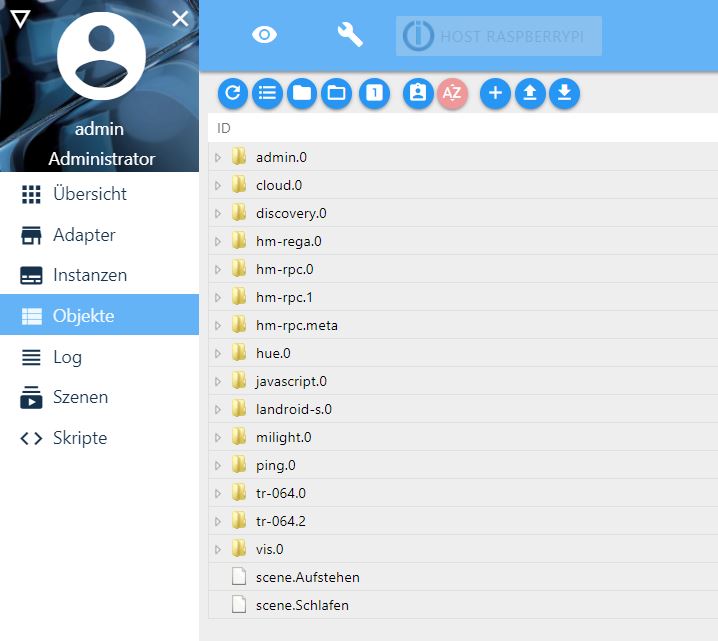The image size is (718, 641).
Task: Expand the landroid-s.0 tree node
Action: (x=218, y=409)
